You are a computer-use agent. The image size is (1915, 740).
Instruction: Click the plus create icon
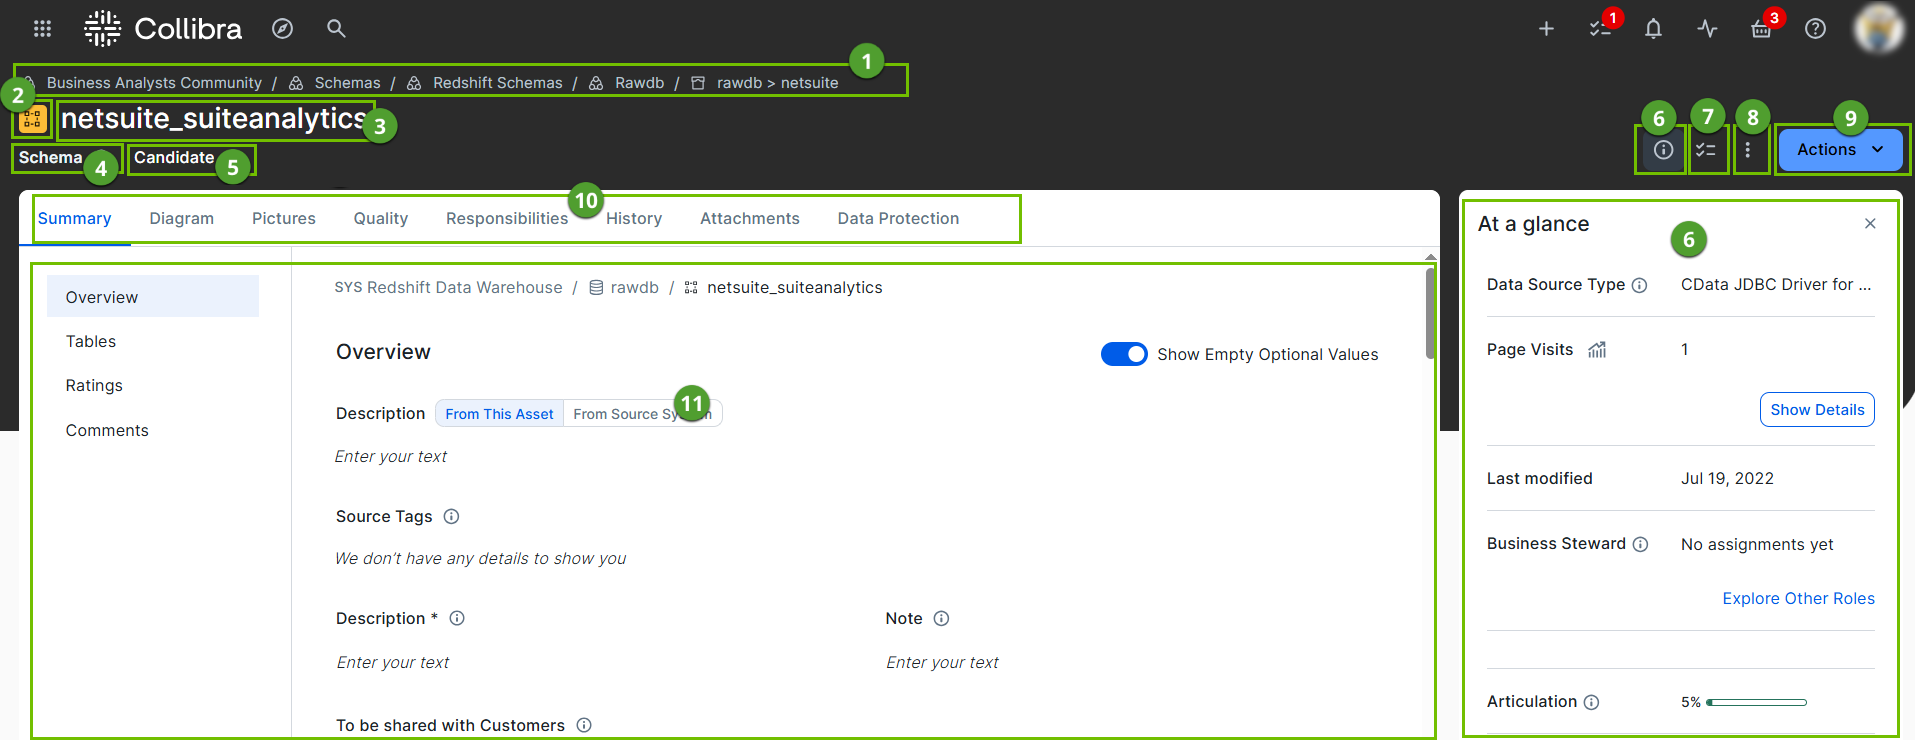click(1546, 29)
